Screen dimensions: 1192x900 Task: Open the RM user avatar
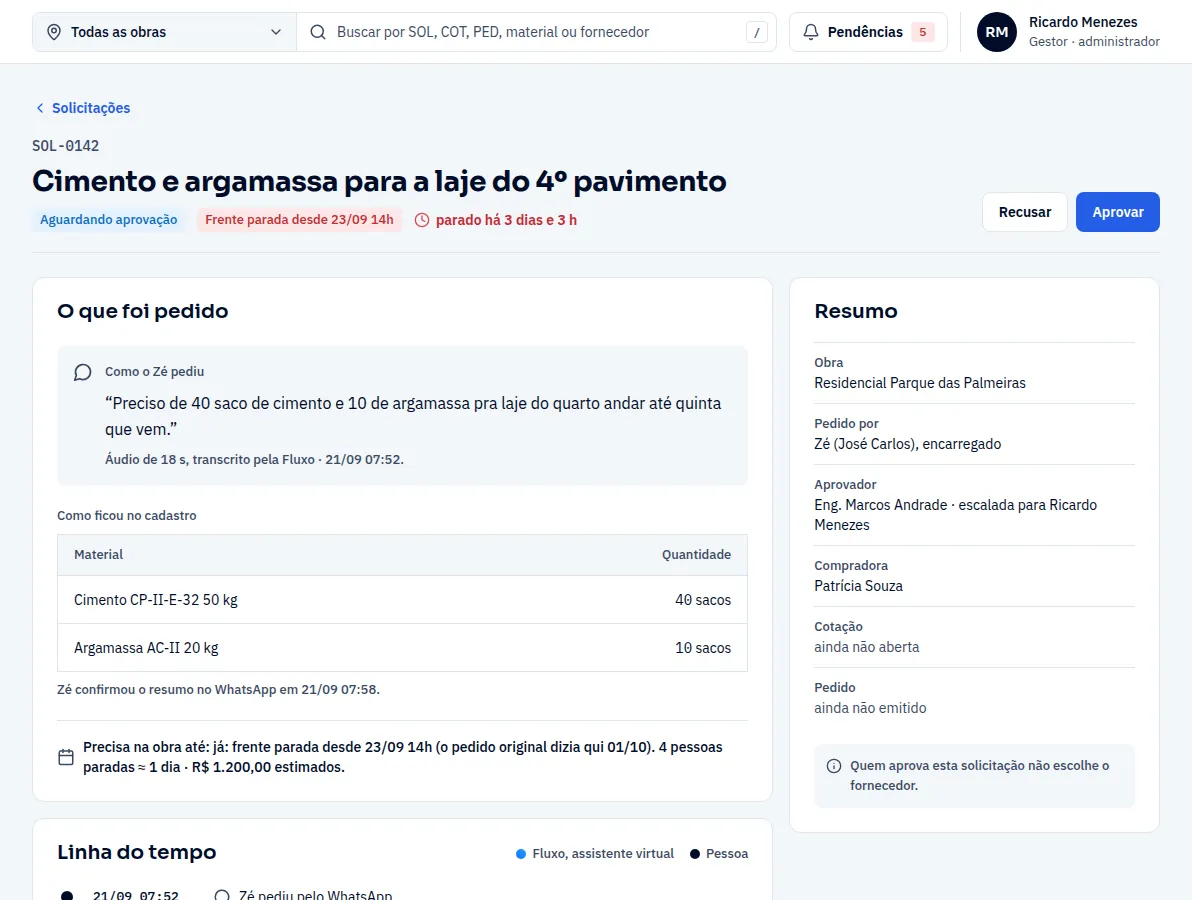point(997,32)
